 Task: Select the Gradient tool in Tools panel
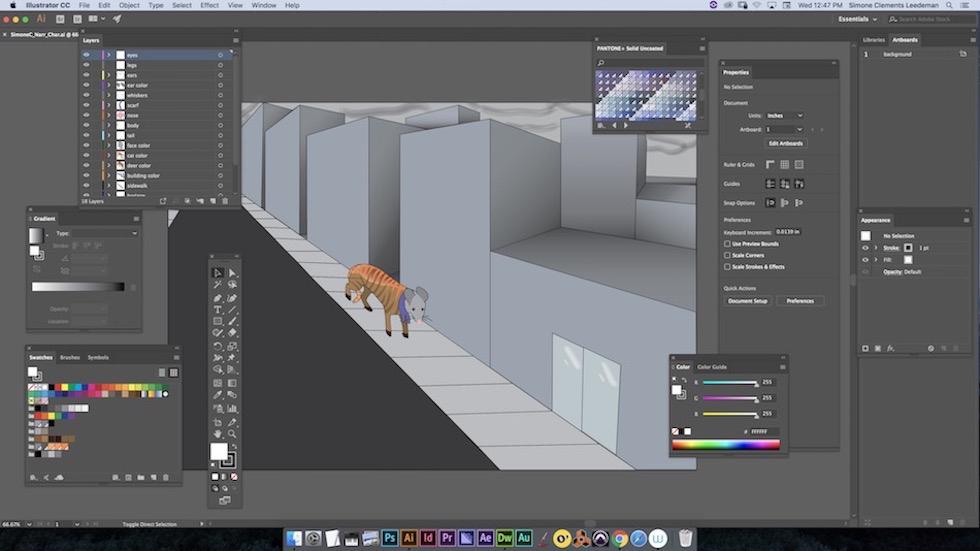click(232, 383)
